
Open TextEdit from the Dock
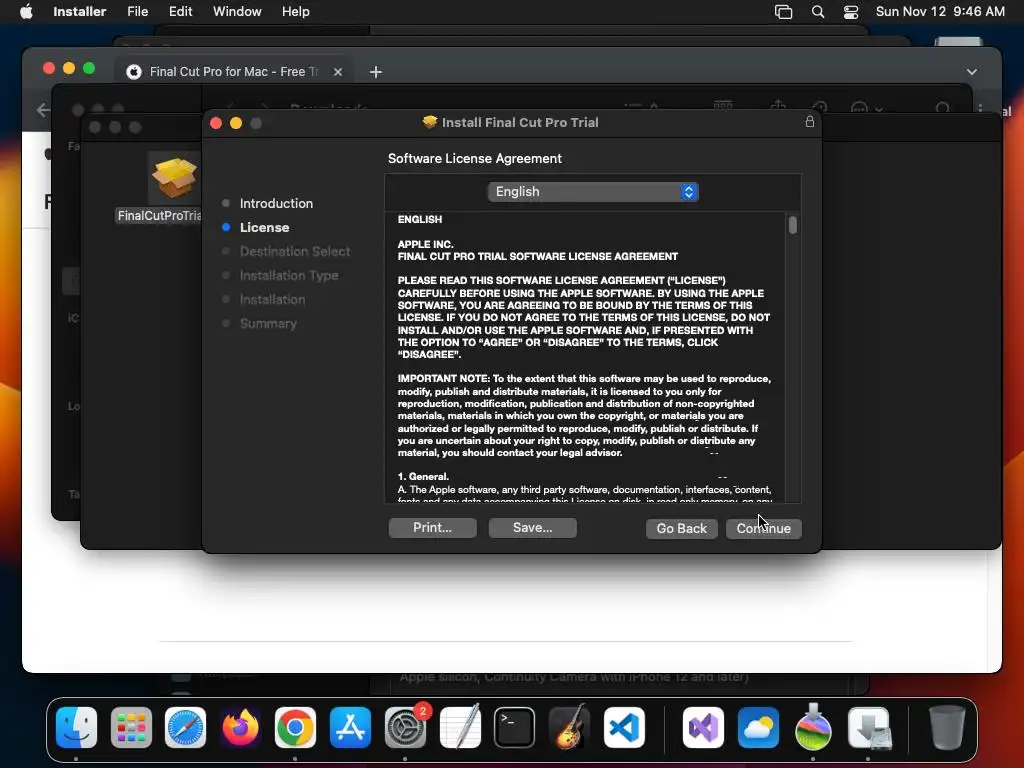tap(460, 727)
